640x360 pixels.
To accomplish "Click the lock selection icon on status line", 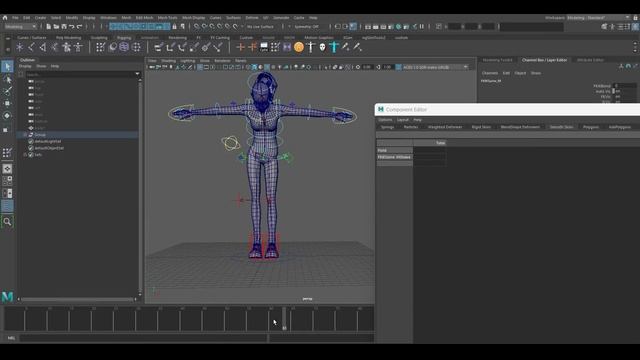I will point(174,27).
